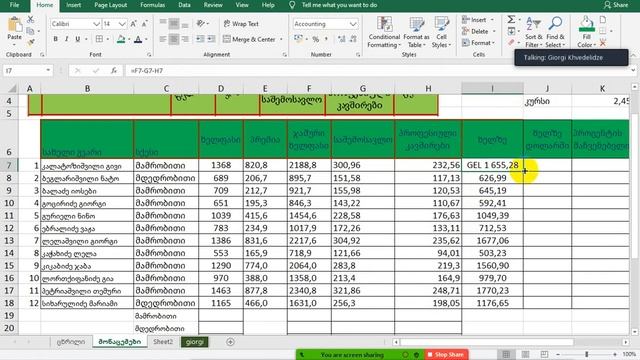Increase font size with the larger A icon
The image size is (640, 360).
(x=133, y=24)
